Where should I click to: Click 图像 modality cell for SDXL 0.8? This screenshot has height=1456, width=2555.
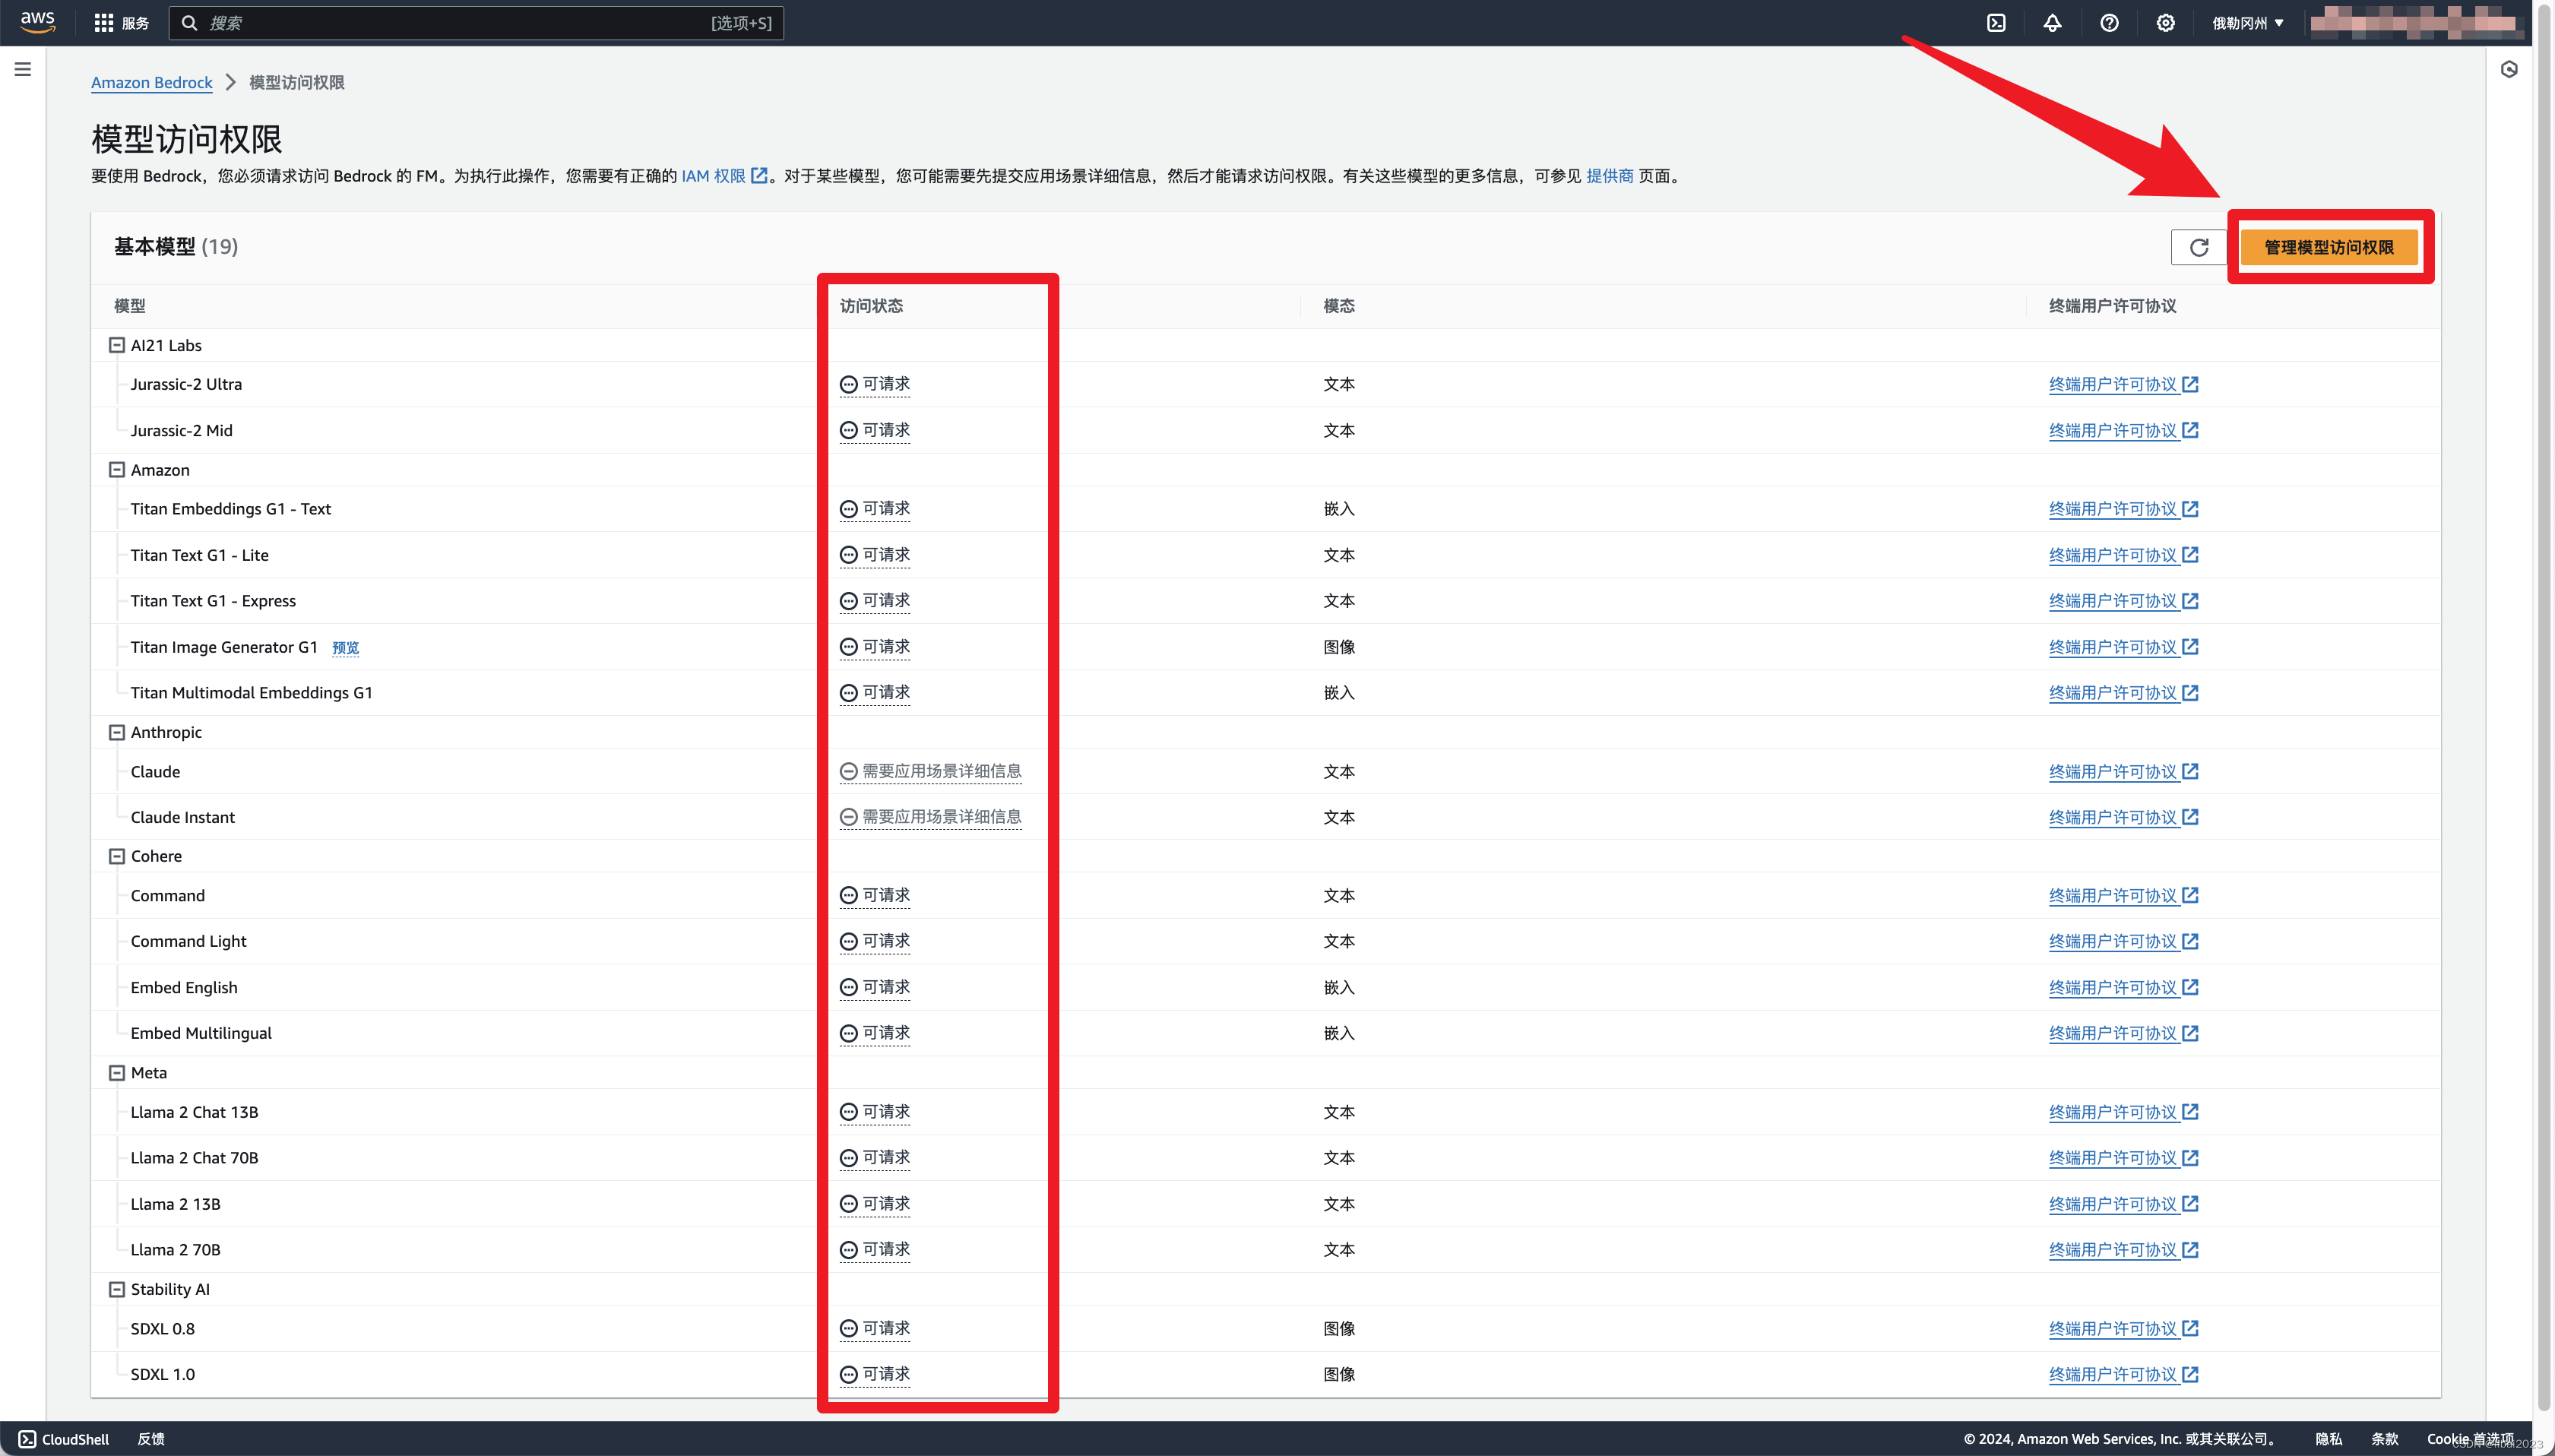tap(1339, 1328)
